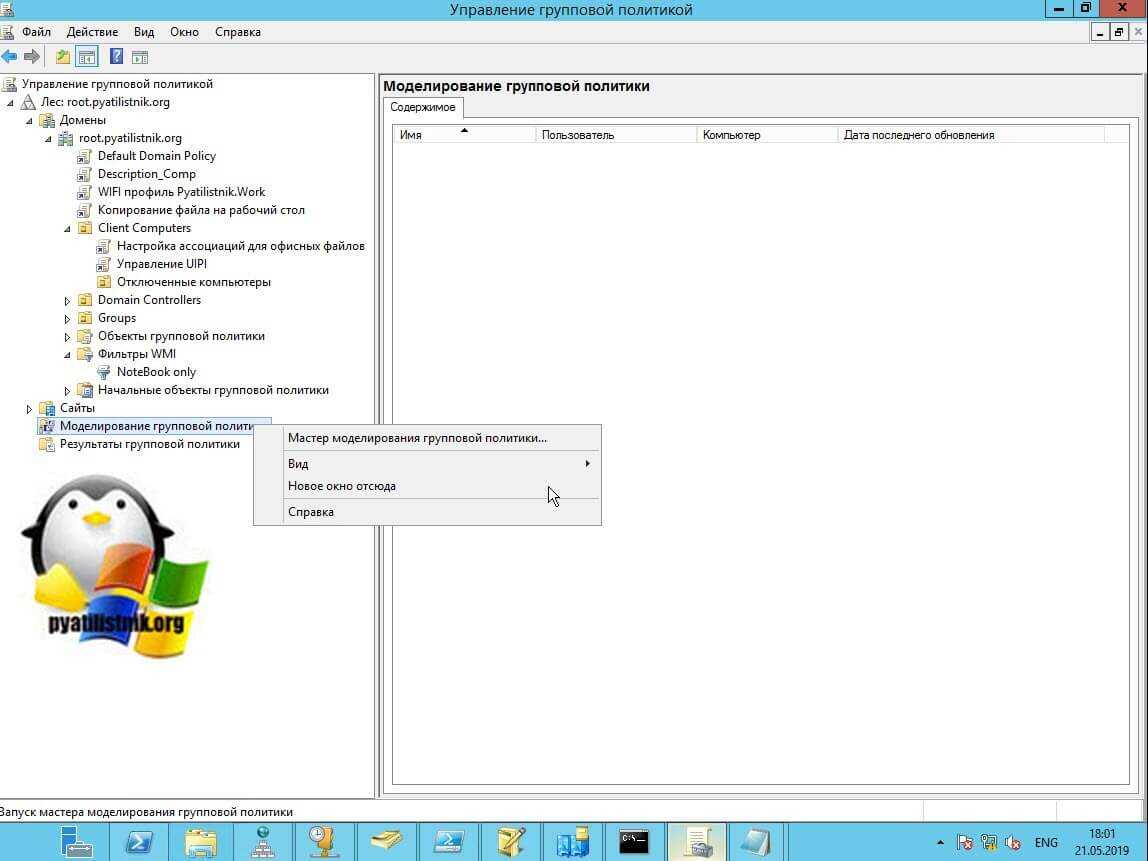Open File Explorer from the taskbar

click(200, 841)
